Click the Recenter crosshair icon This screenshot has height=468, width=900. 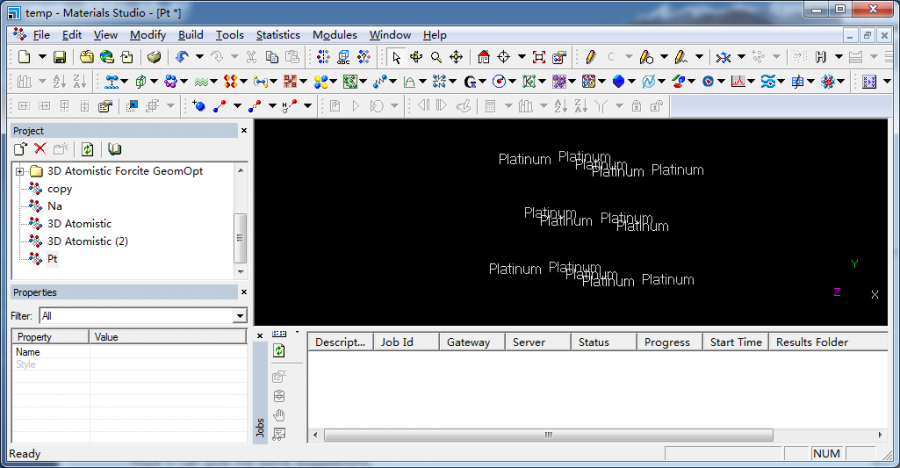tap(503, 57)
